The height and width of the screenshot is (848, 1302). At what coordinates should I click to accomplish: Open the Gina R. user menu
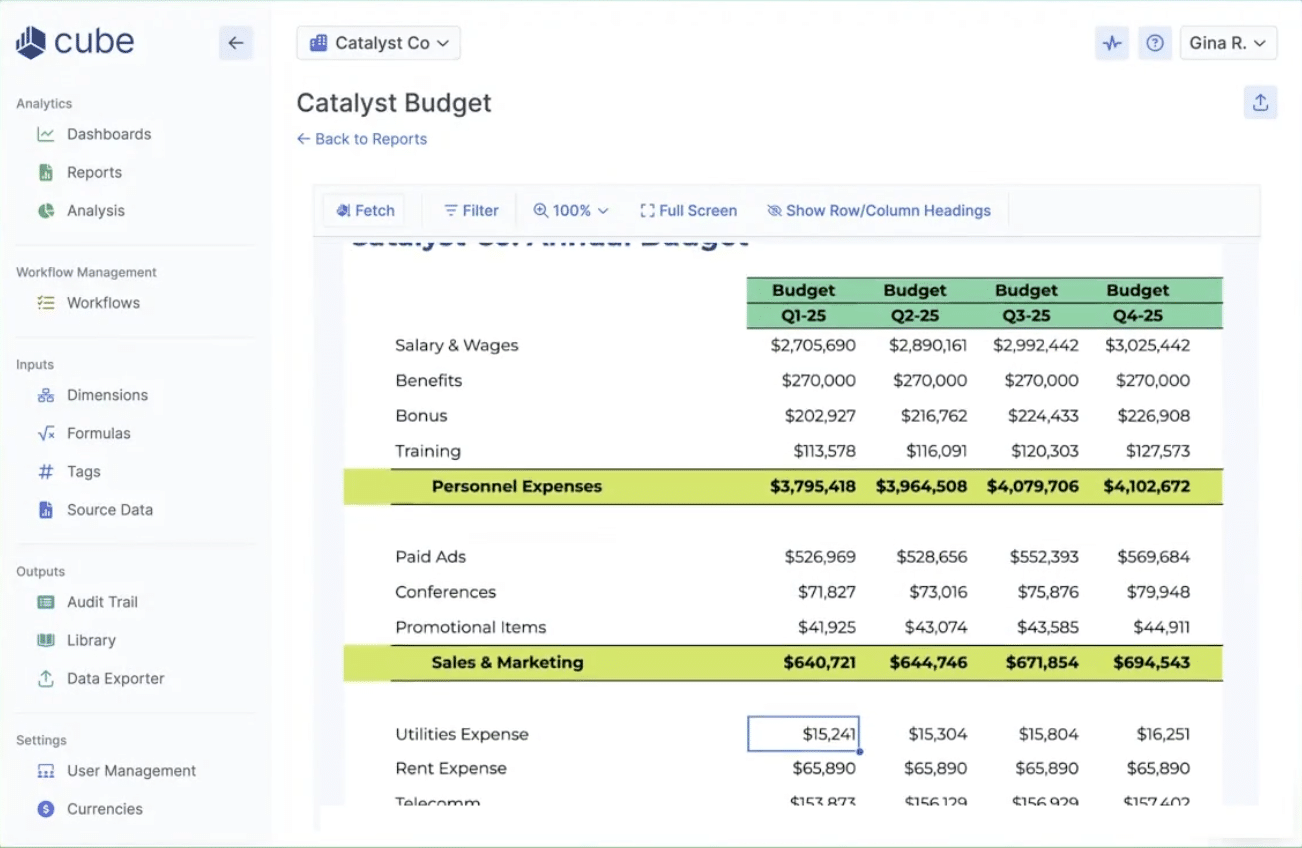[x=1228, y=43]
